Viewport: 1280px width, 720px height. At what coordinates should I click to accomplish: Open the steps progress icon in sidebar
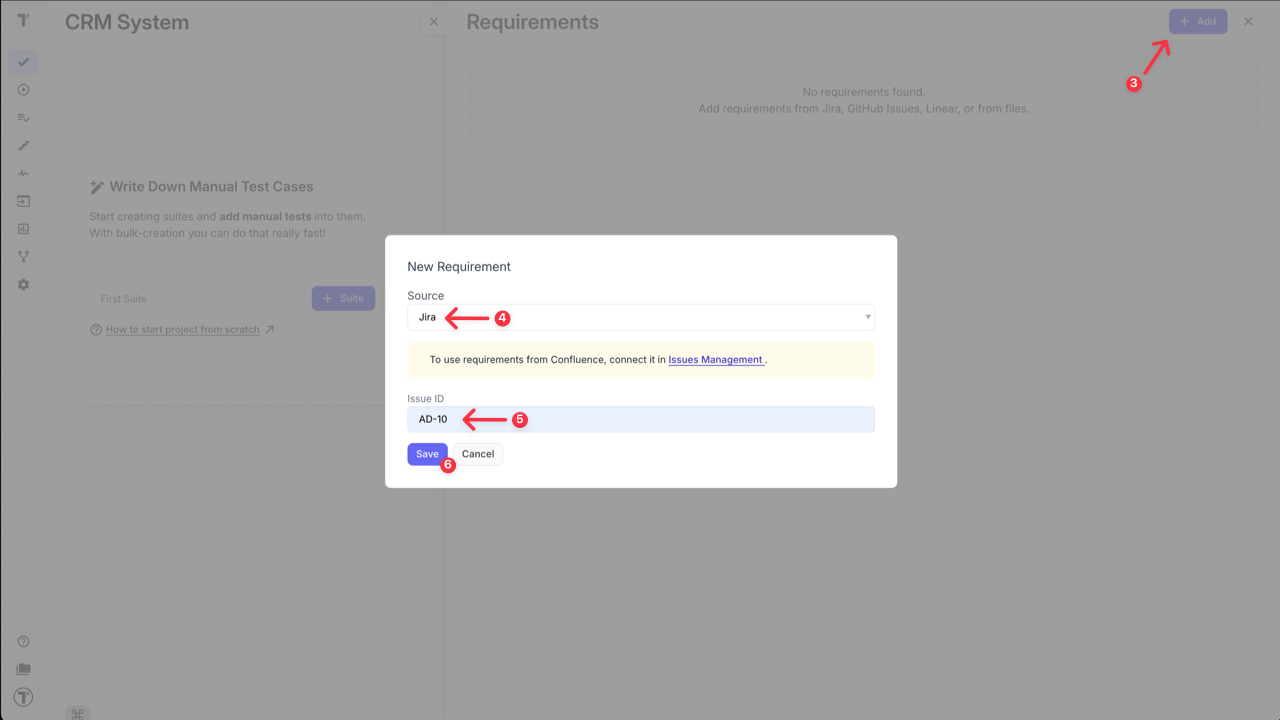[x=23, y=145]
